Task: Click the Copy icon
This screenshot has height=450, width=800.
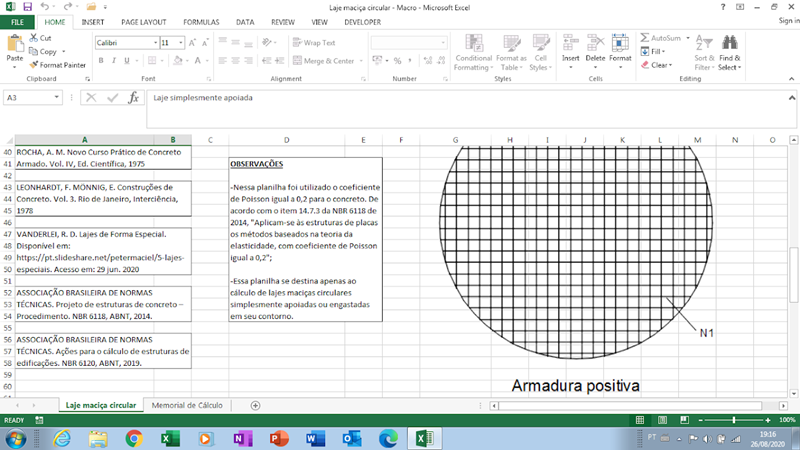Action: click(34, 52)
